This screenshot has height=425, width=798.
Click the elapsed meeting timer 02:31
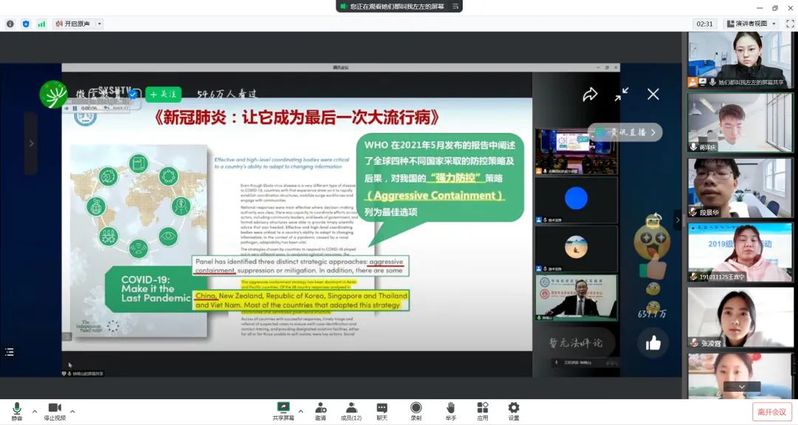click(x=704, y=24)
